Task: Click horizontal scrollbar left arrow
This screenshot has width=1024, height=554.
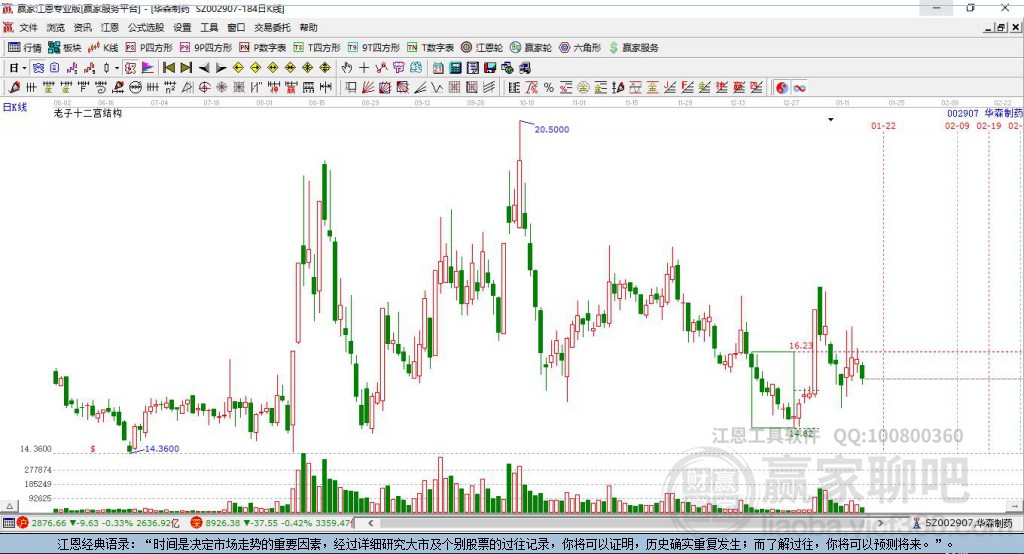Action: [x=371, y=523]
